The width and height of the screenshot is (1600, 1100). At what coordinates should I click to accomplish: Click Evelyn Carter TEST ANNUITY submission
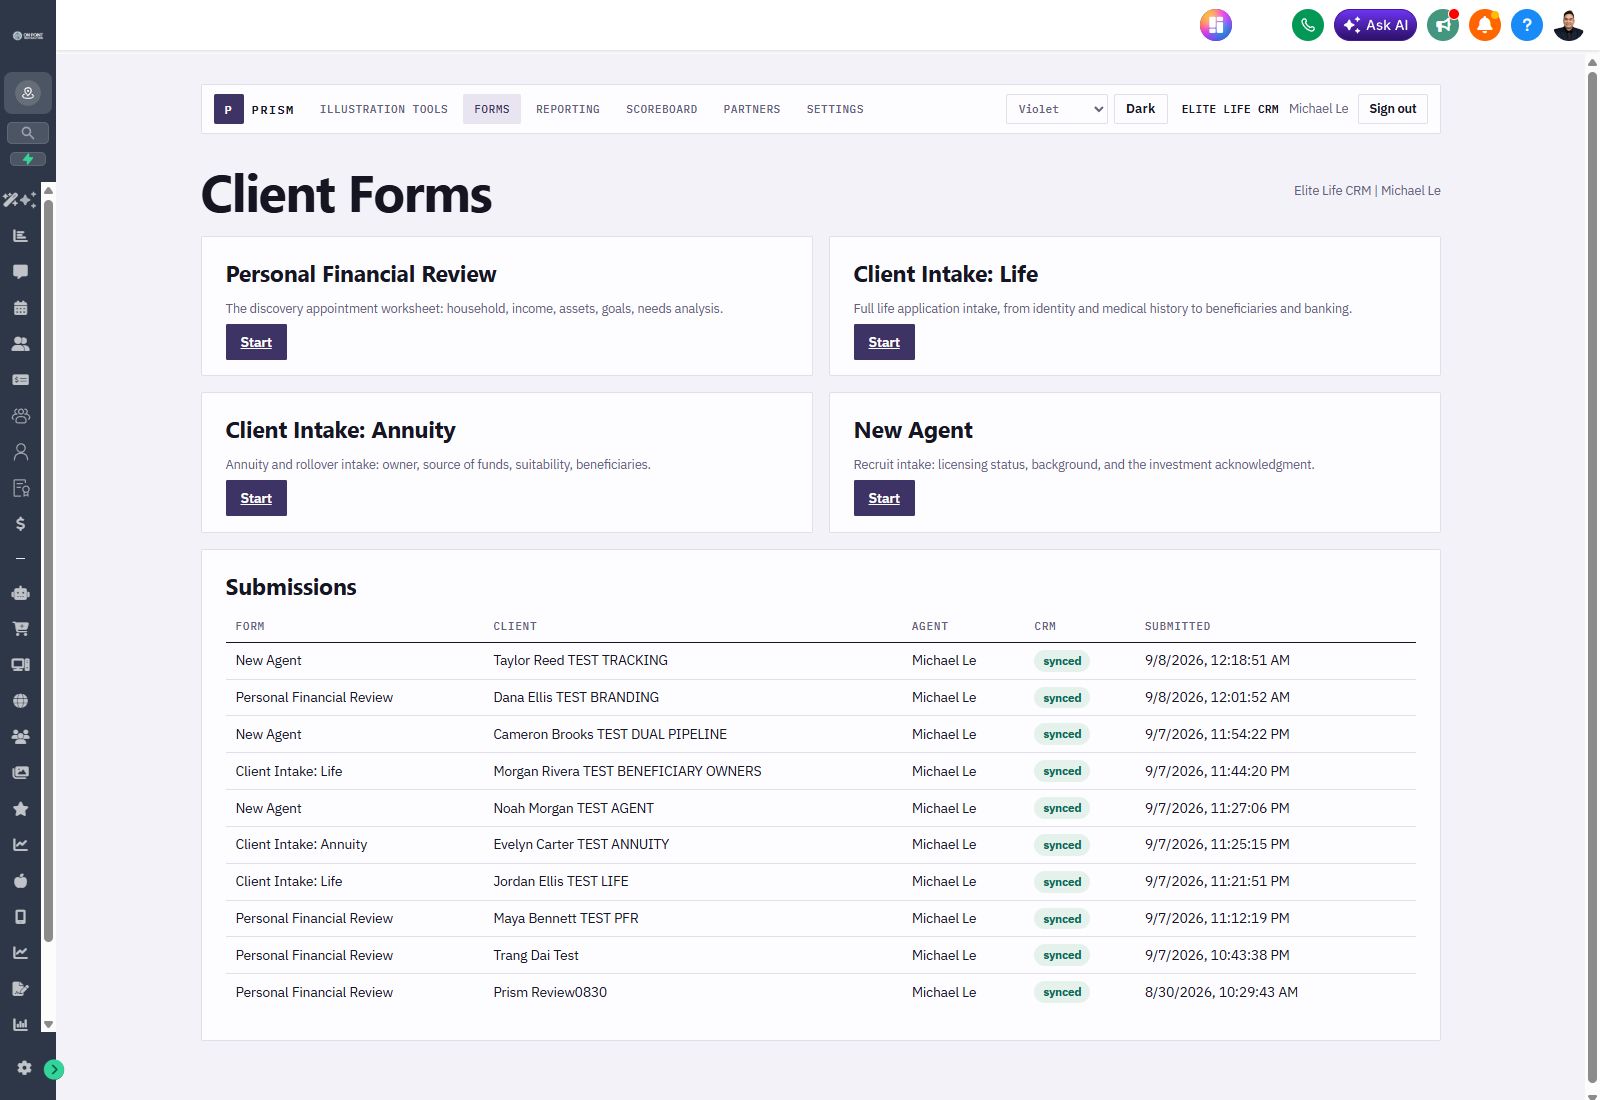[820, 845]
